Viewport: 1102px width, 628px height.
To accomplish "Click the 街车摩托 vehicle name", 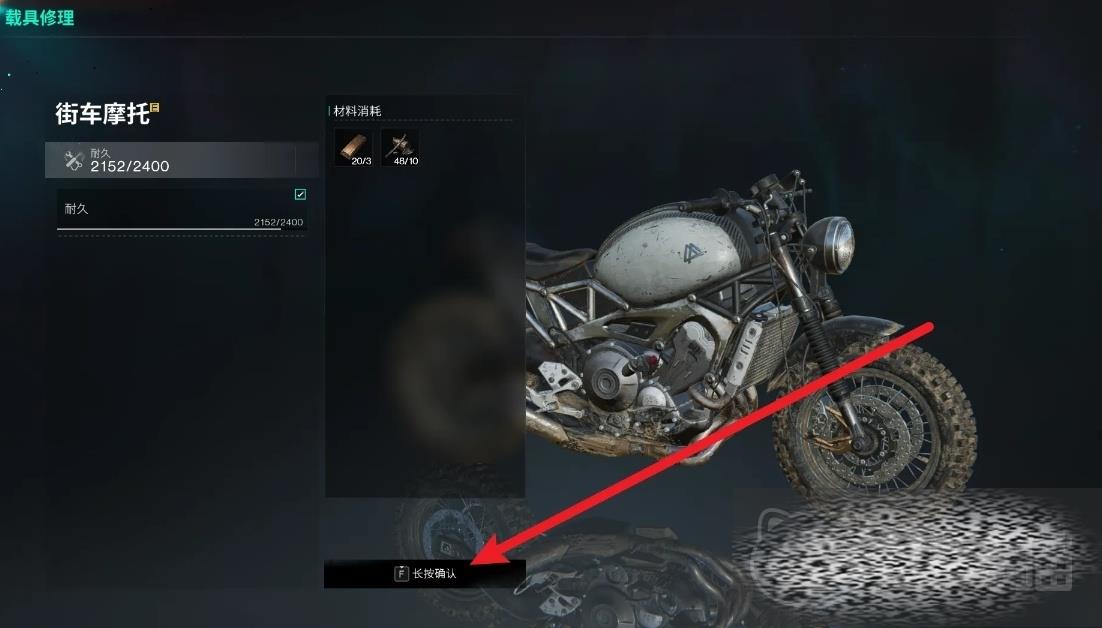I will 103,114.
